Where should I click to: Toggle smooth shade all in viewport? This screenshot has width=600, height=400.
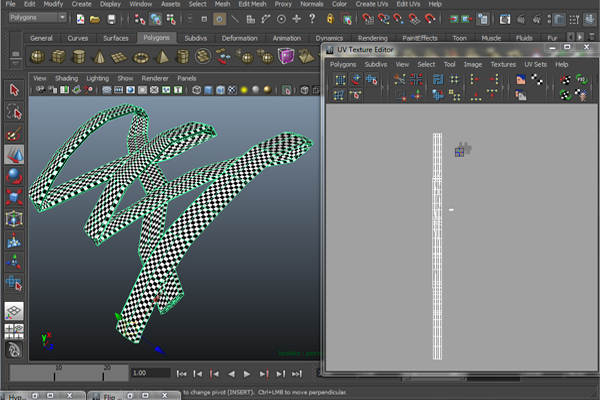(x=208, y=90)
